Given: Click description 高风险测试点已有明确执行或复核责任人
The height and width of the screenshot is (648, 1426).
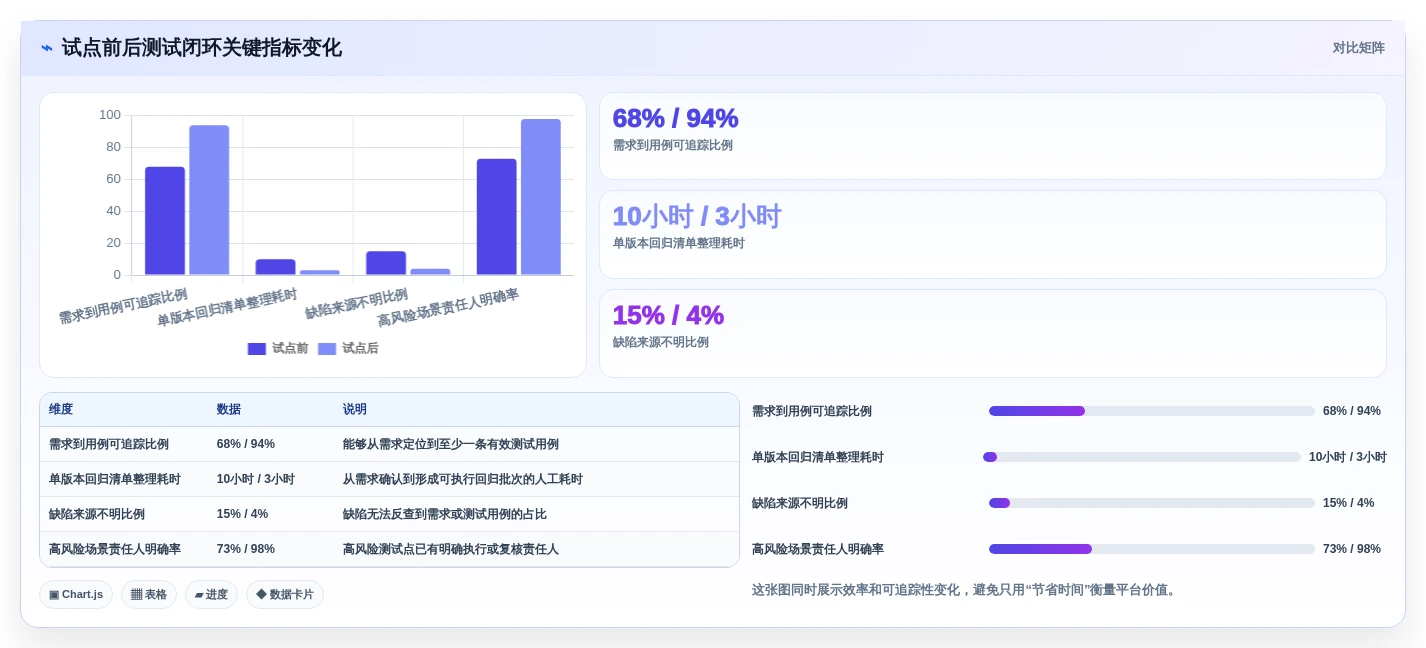Looking at the screenshot, I should pyautogui.click(x=451, y=549).
